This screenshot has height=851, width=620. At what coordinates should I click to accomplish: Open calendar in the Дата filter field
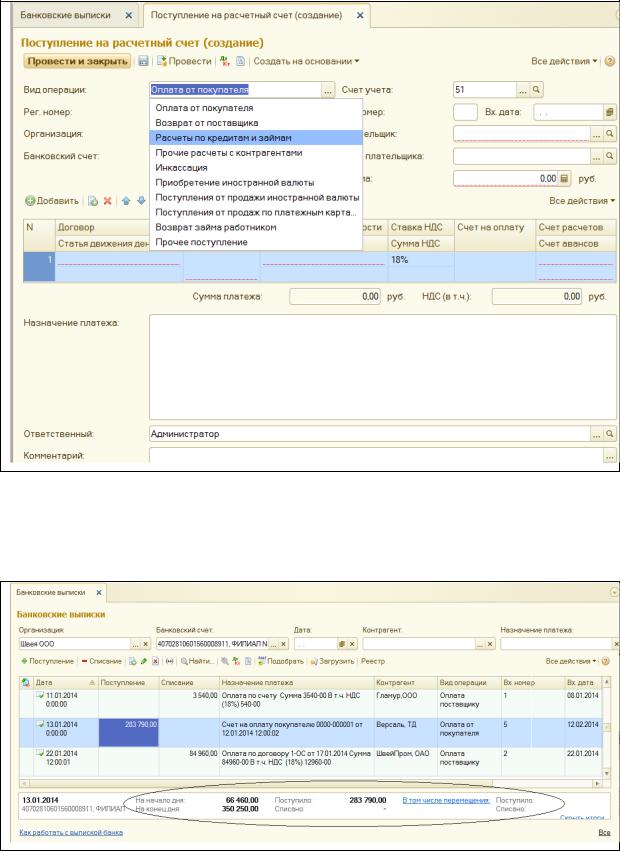coord(342,644)
